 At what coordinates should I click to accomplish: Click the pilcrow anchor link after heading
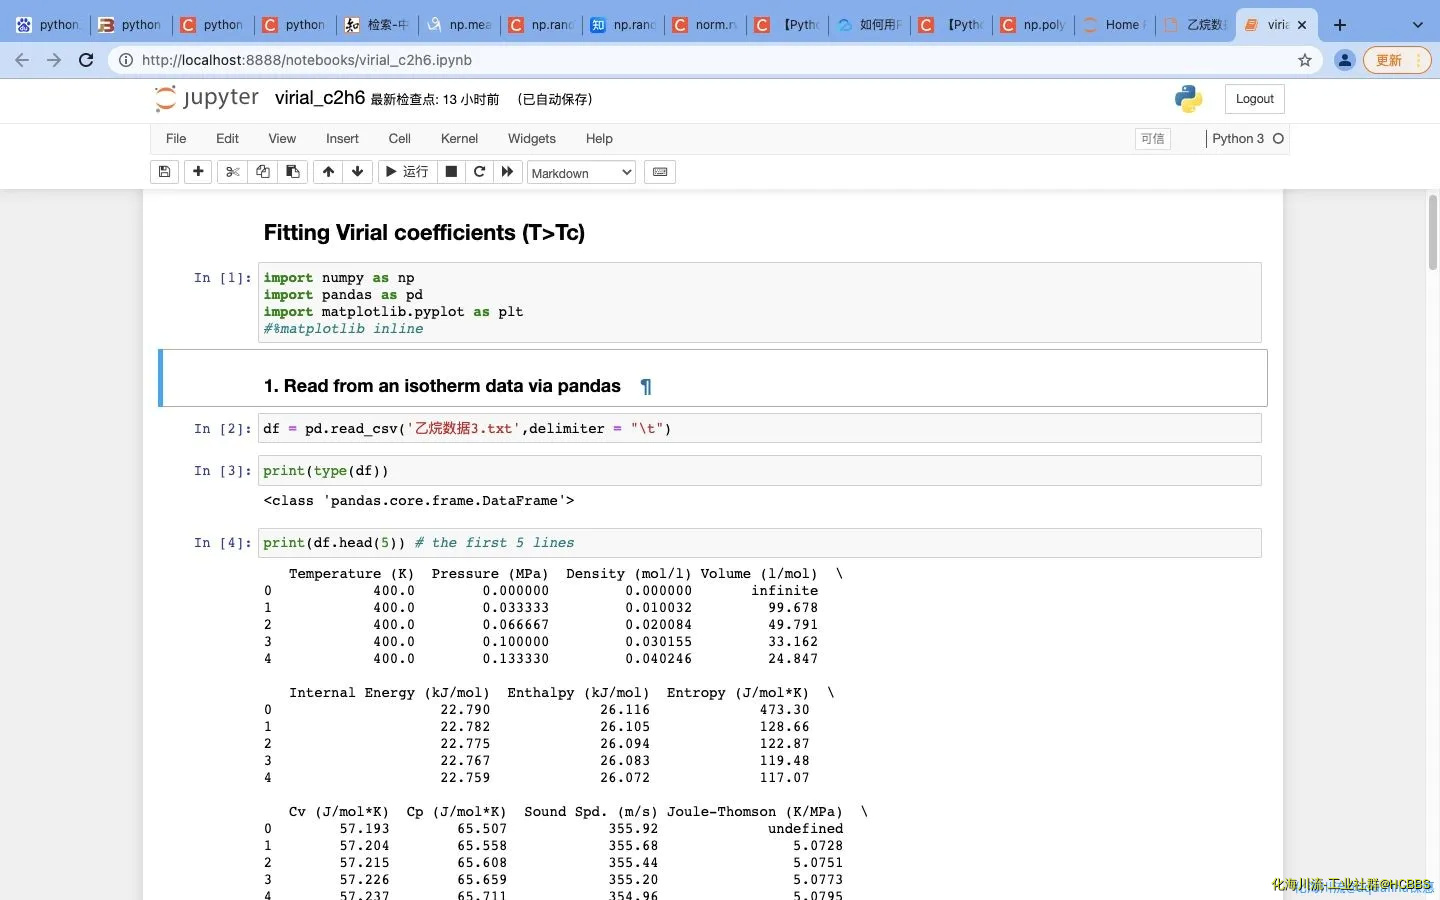(646, 386)
